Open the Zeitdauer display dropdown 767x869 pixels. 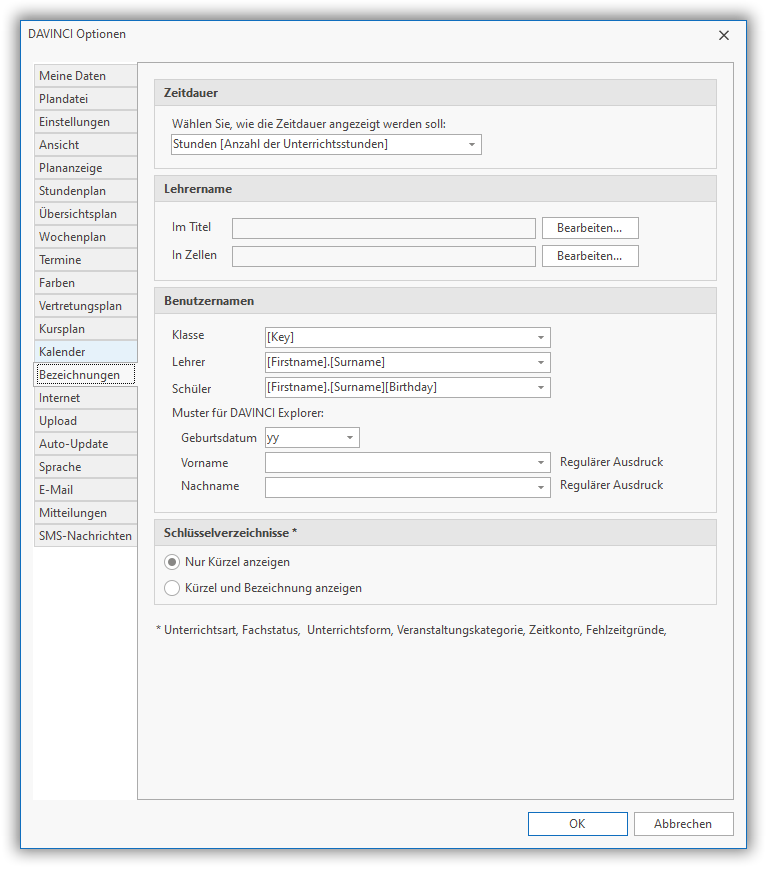pos(471,145)
